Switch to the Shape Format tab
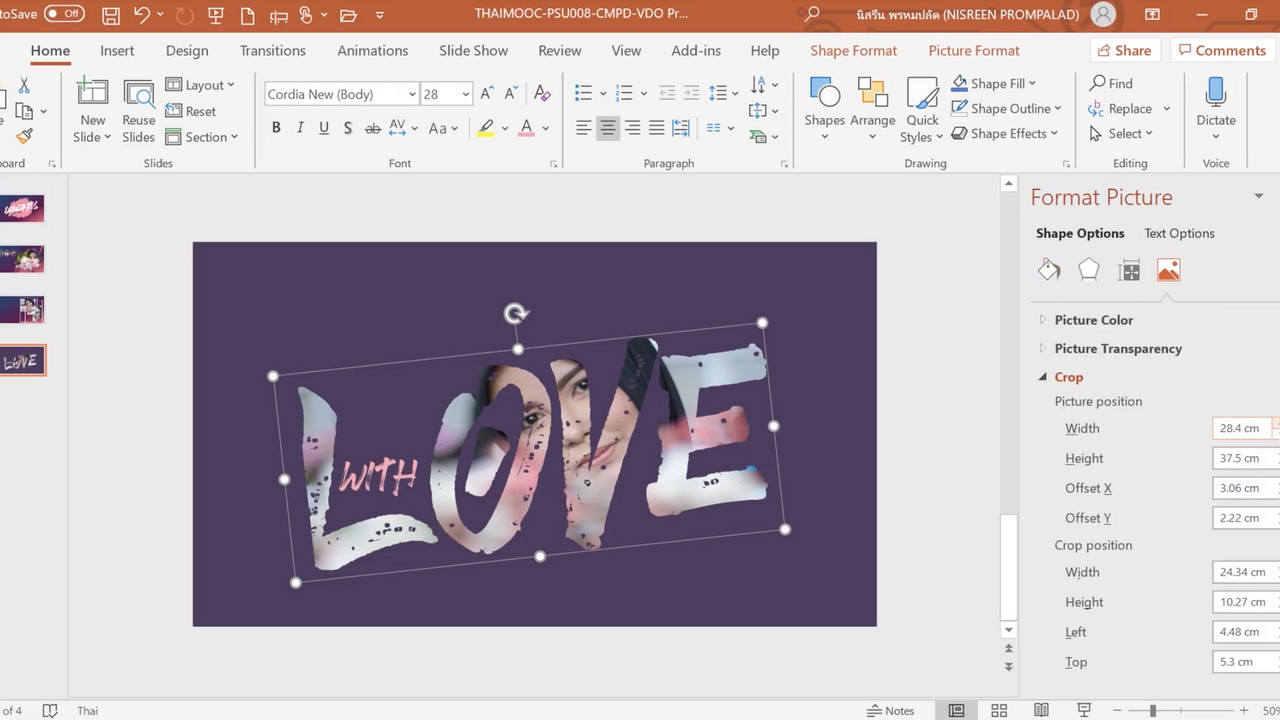The image size is (1280, 720). 854,51
